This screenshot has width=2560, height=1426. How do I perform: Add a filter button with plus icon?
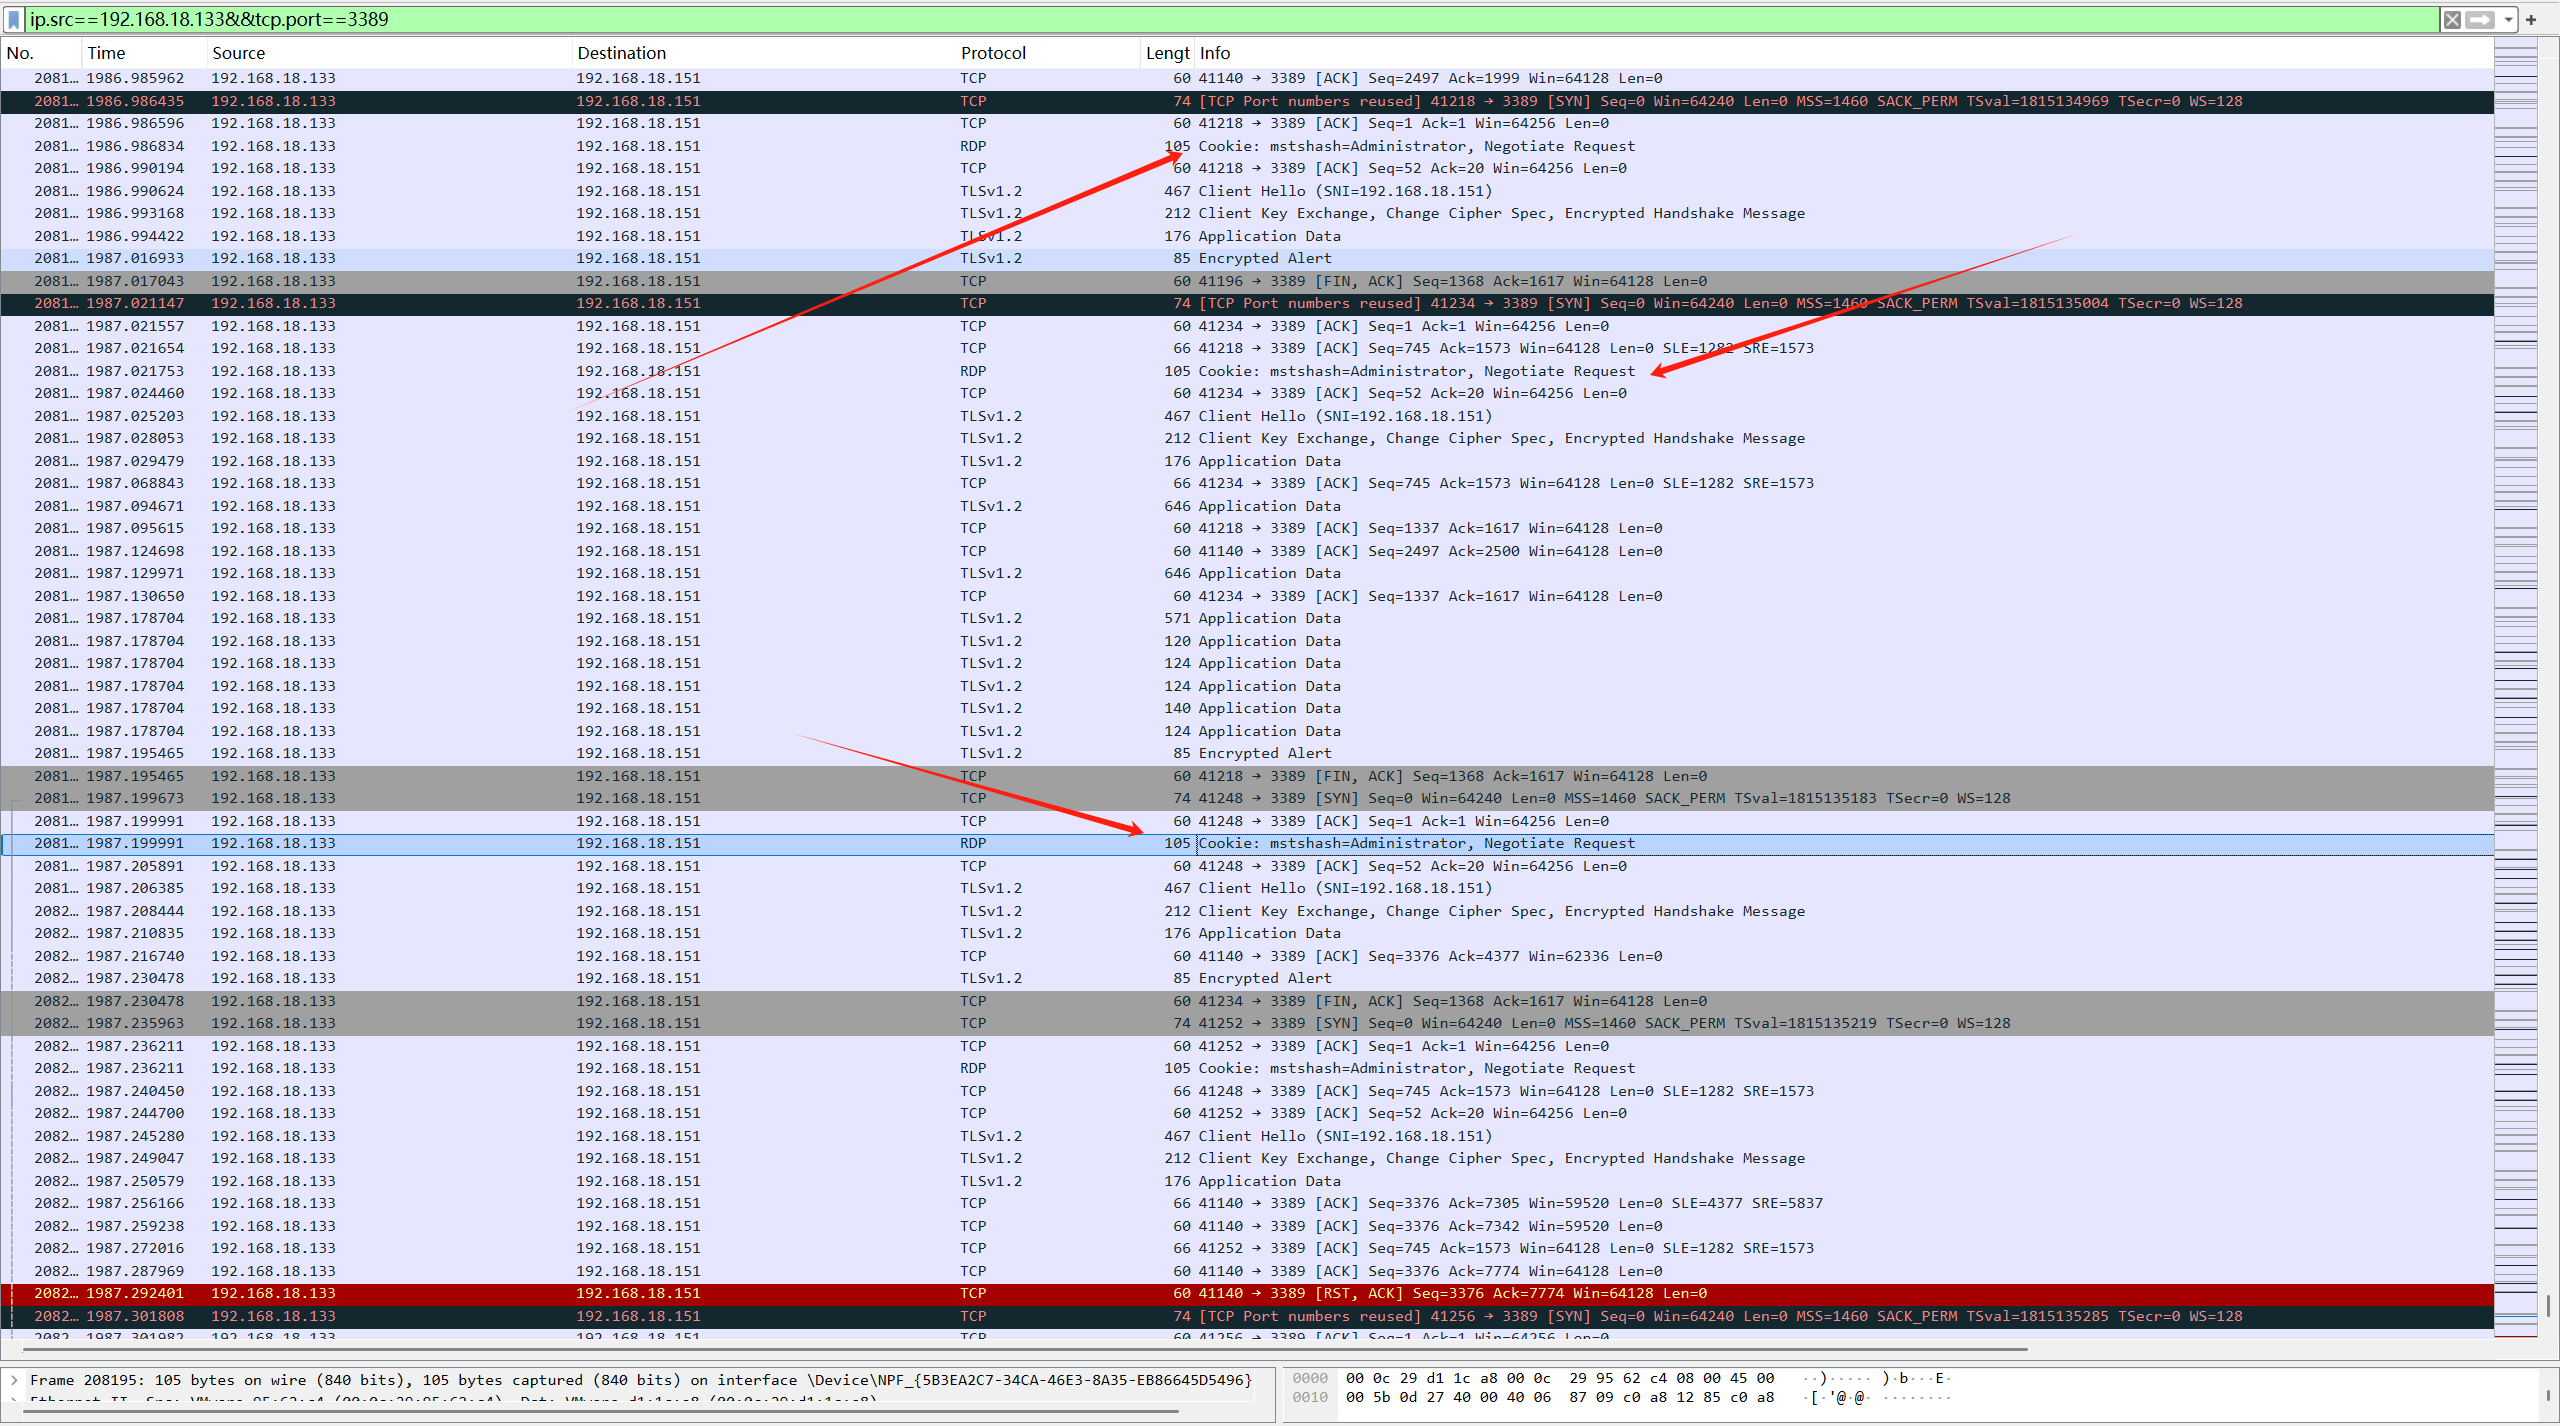tap(2531, 19)
